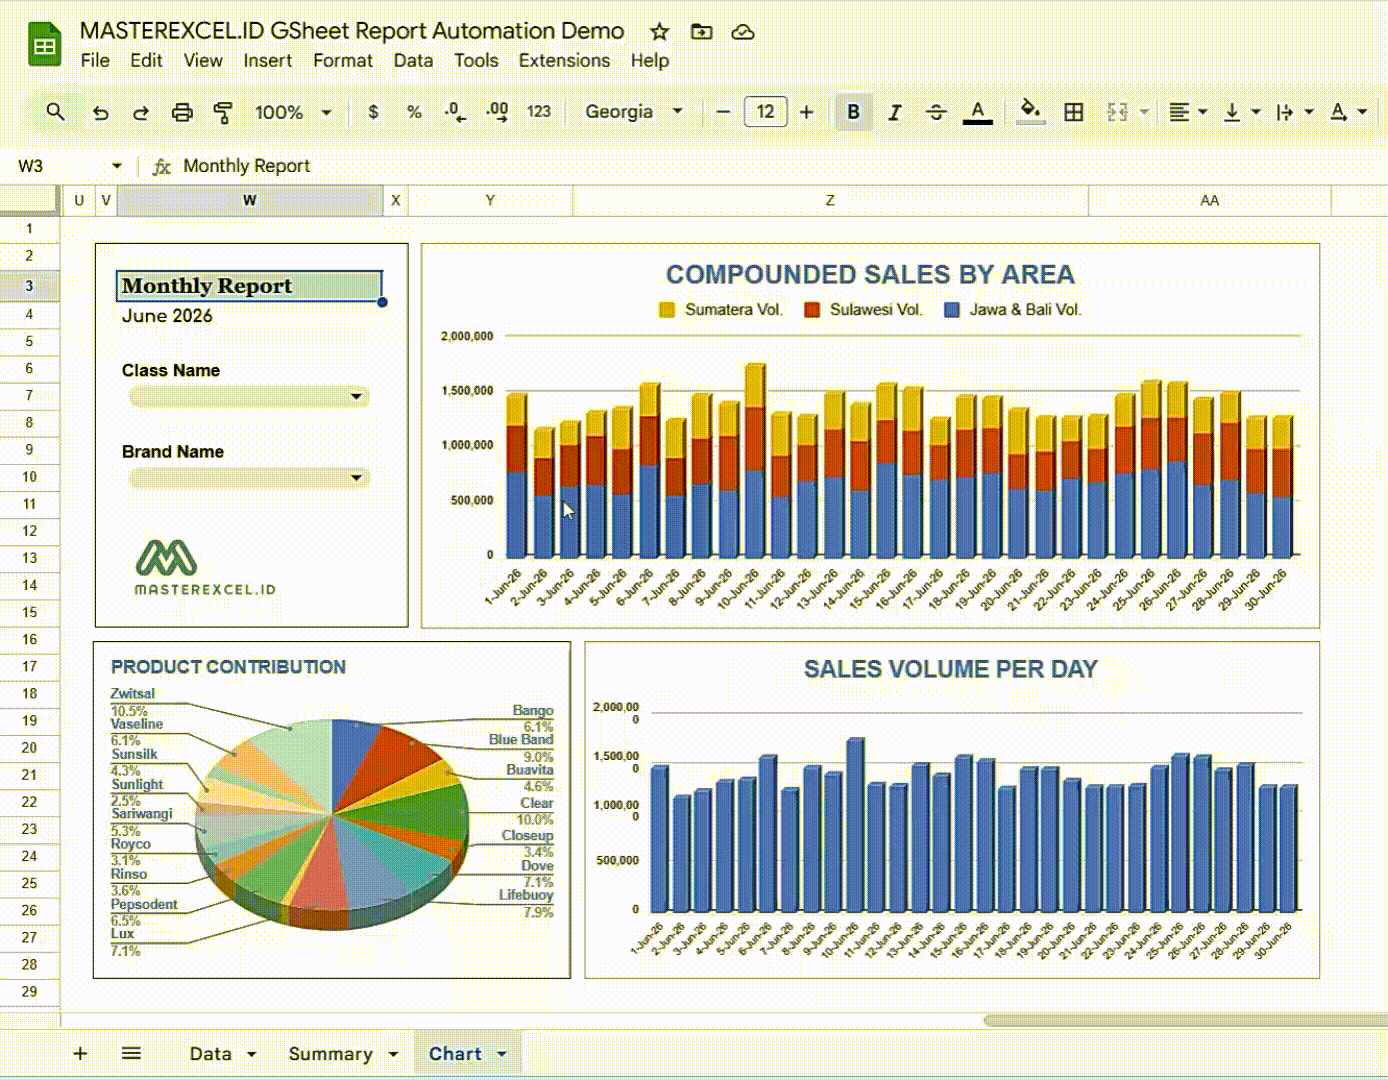Activate the paint format tool

point(223,112)
